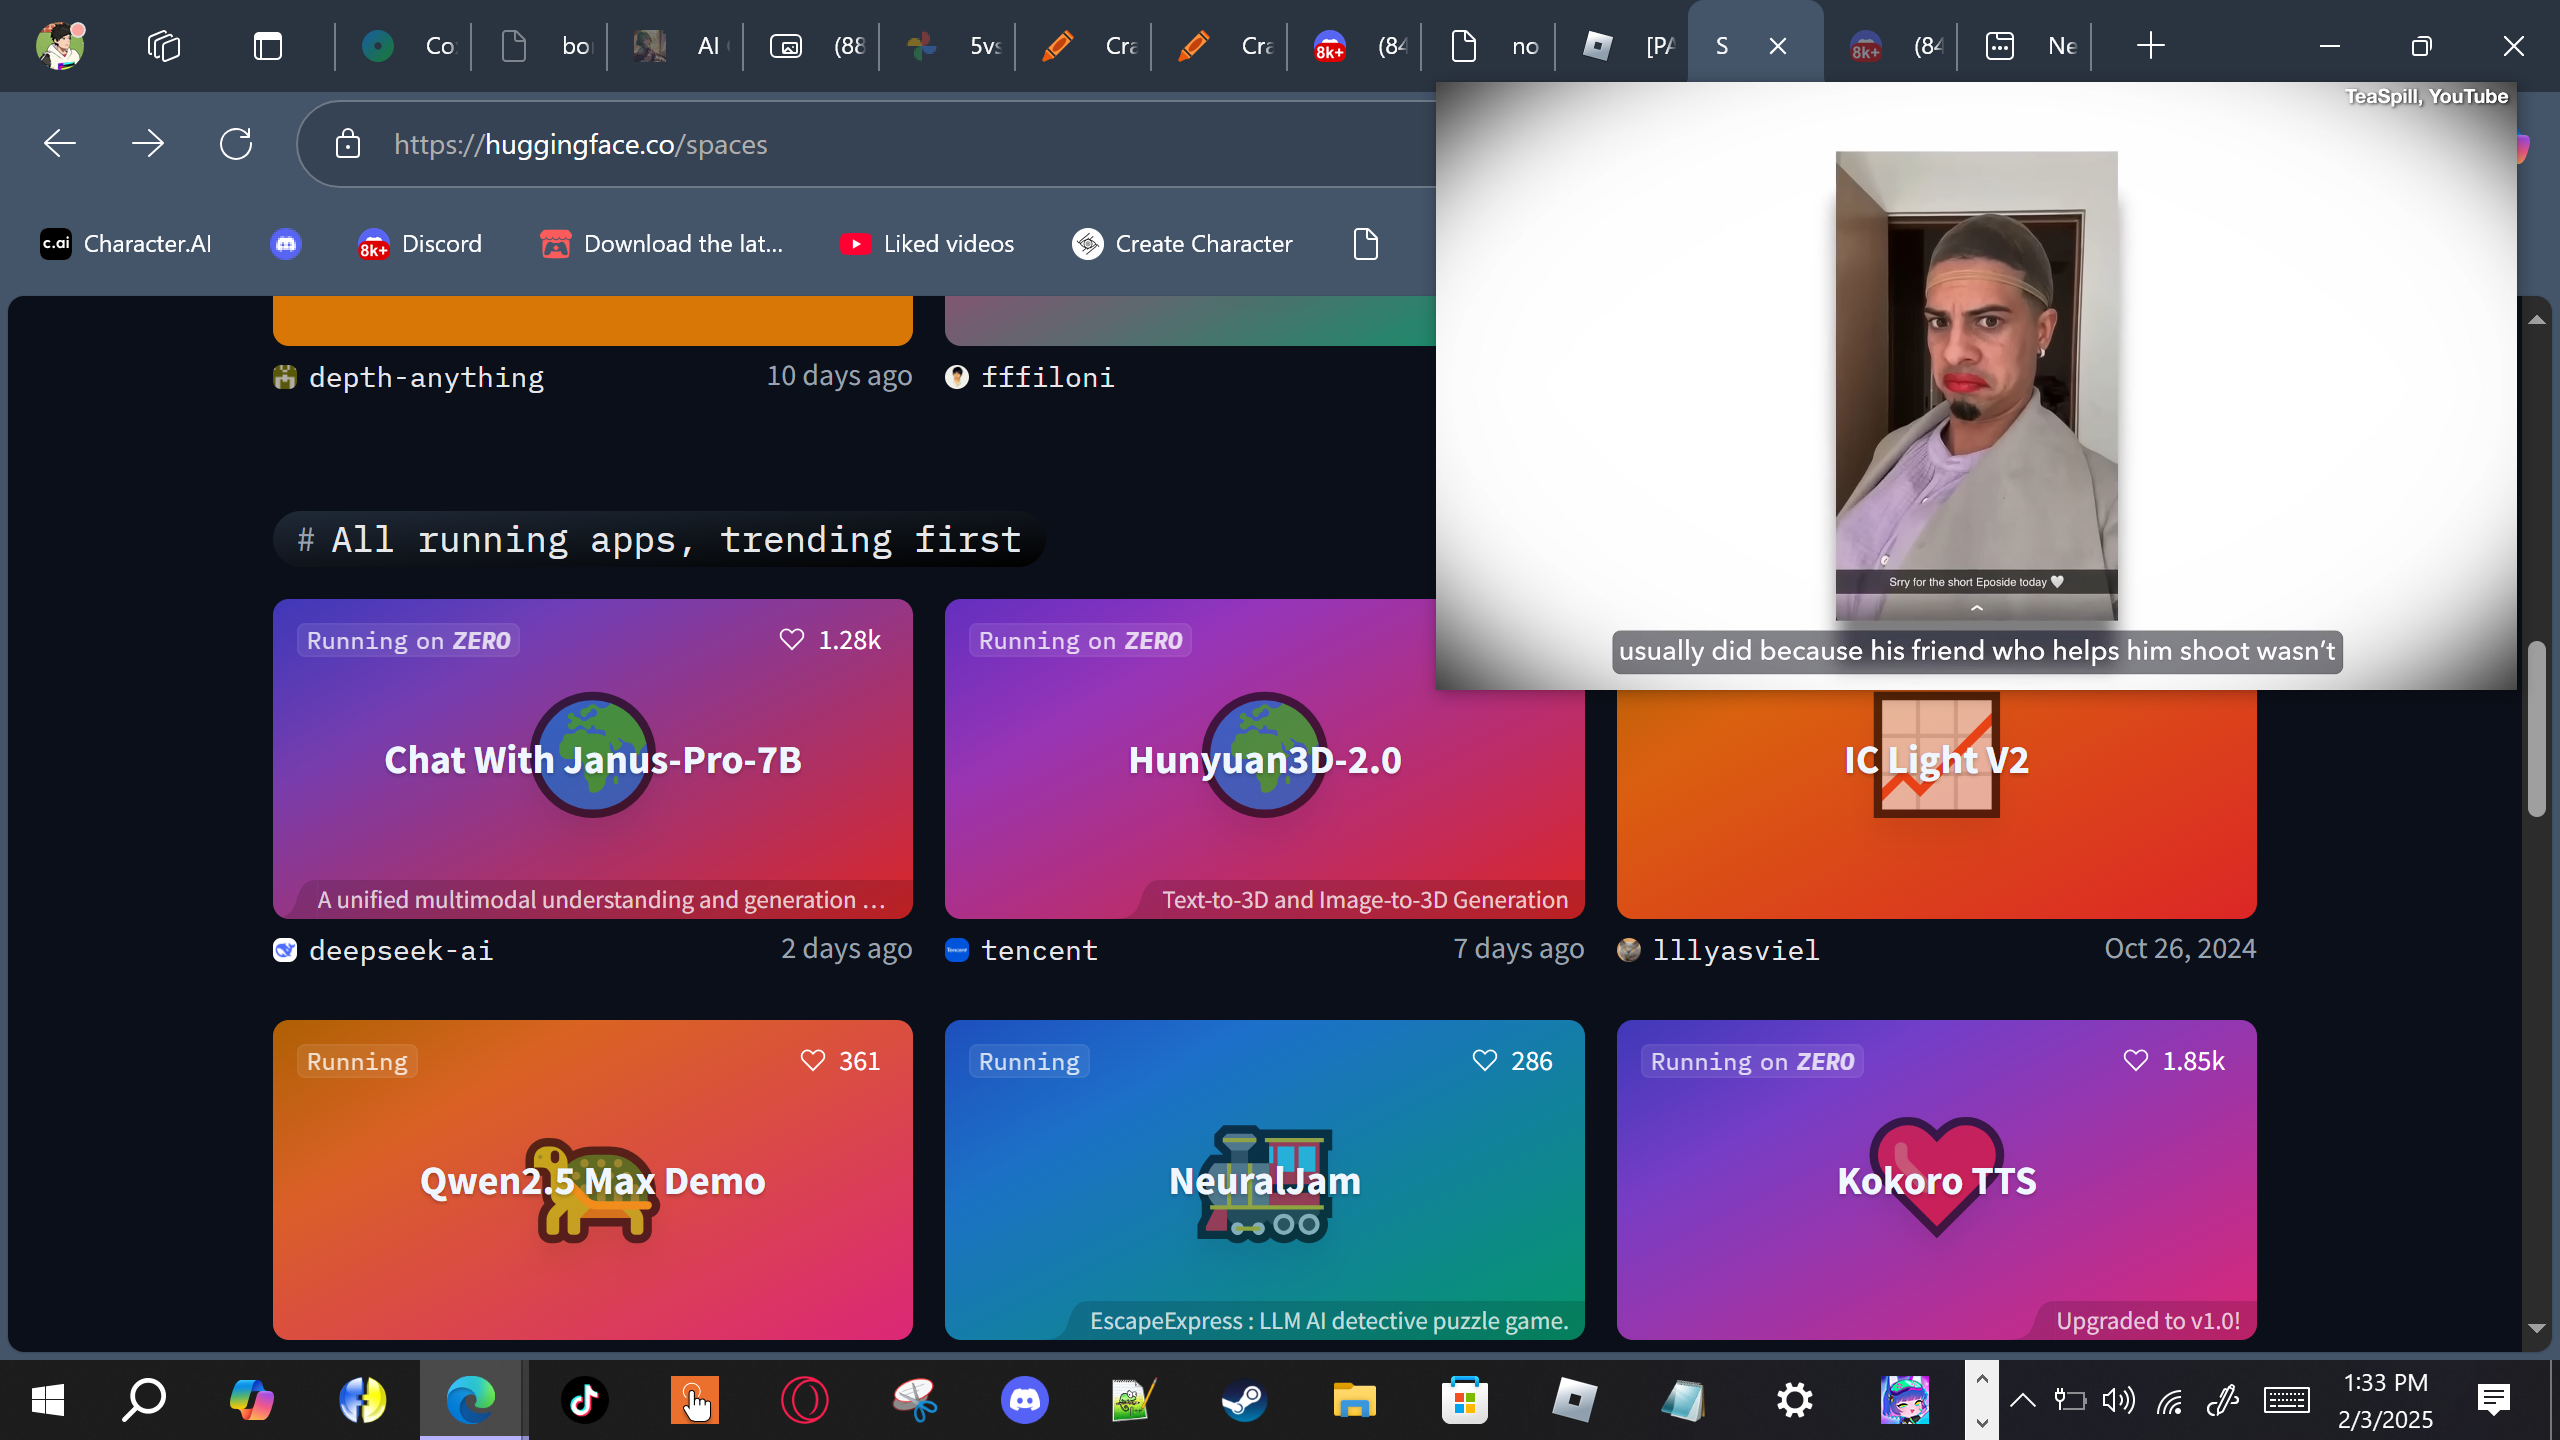Open the Discord bookmark with 8k+ badge

coord(420,244)
